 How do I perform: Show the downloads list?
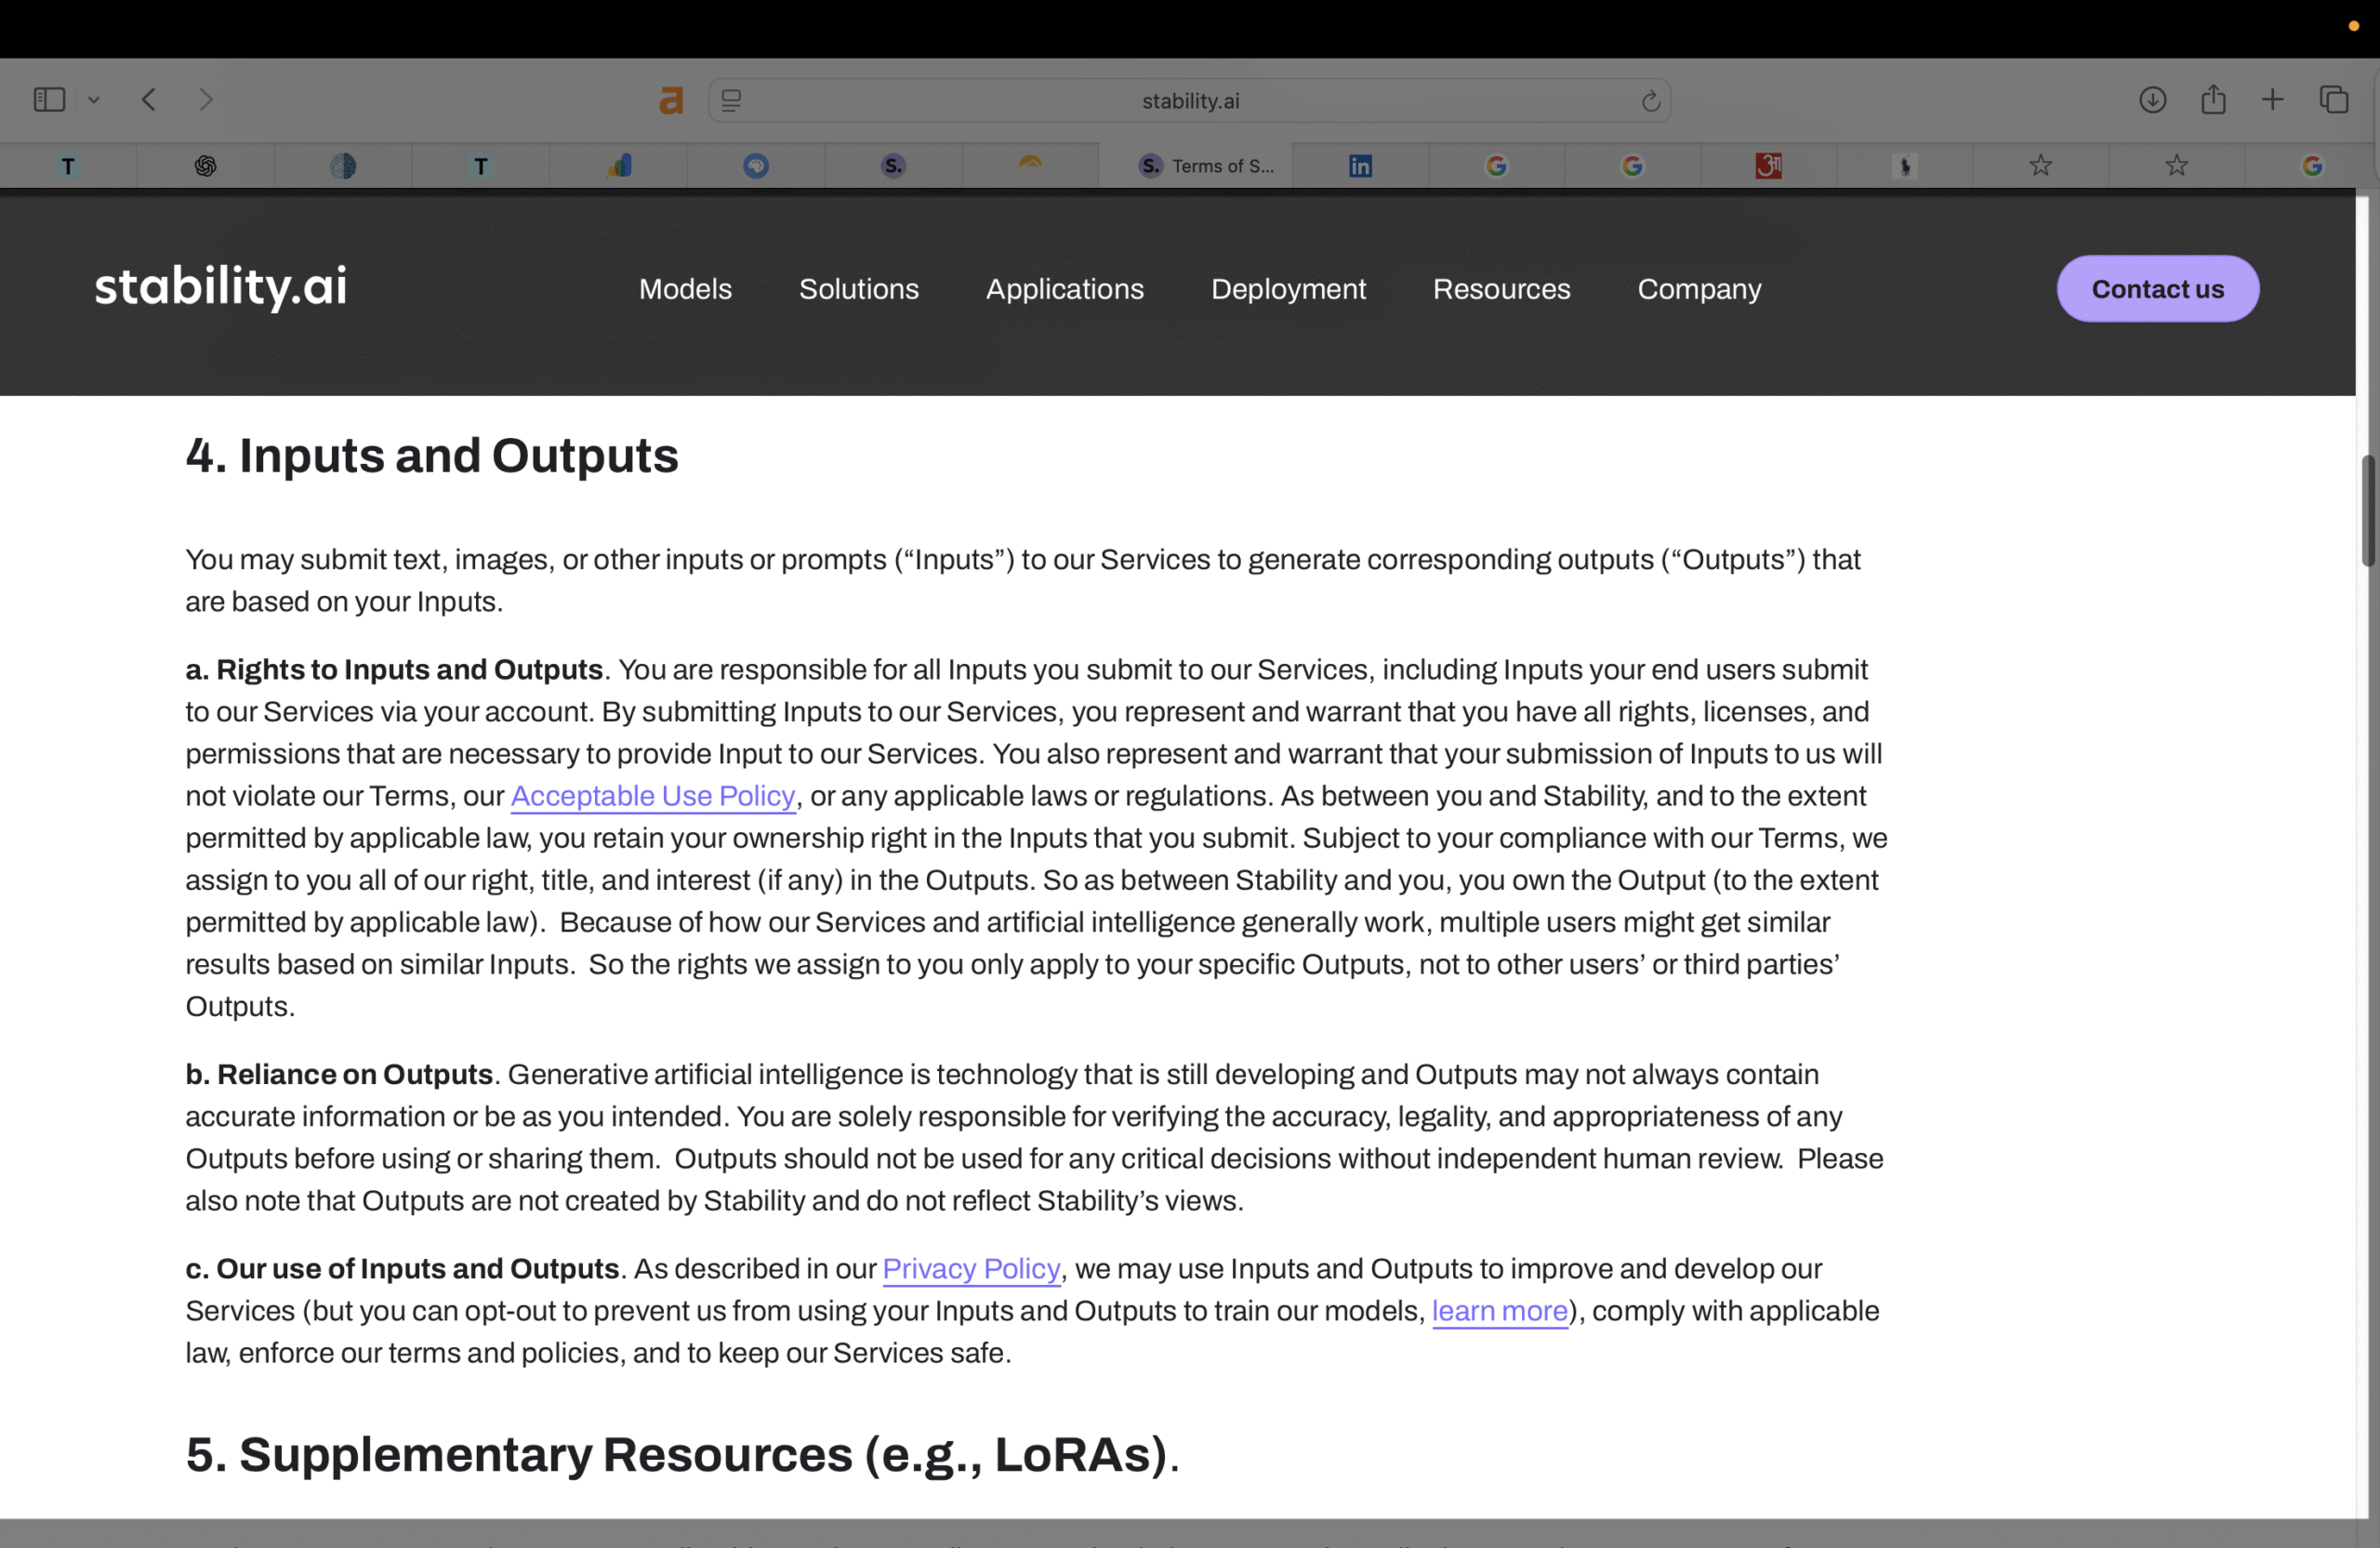click(2152, 100)
